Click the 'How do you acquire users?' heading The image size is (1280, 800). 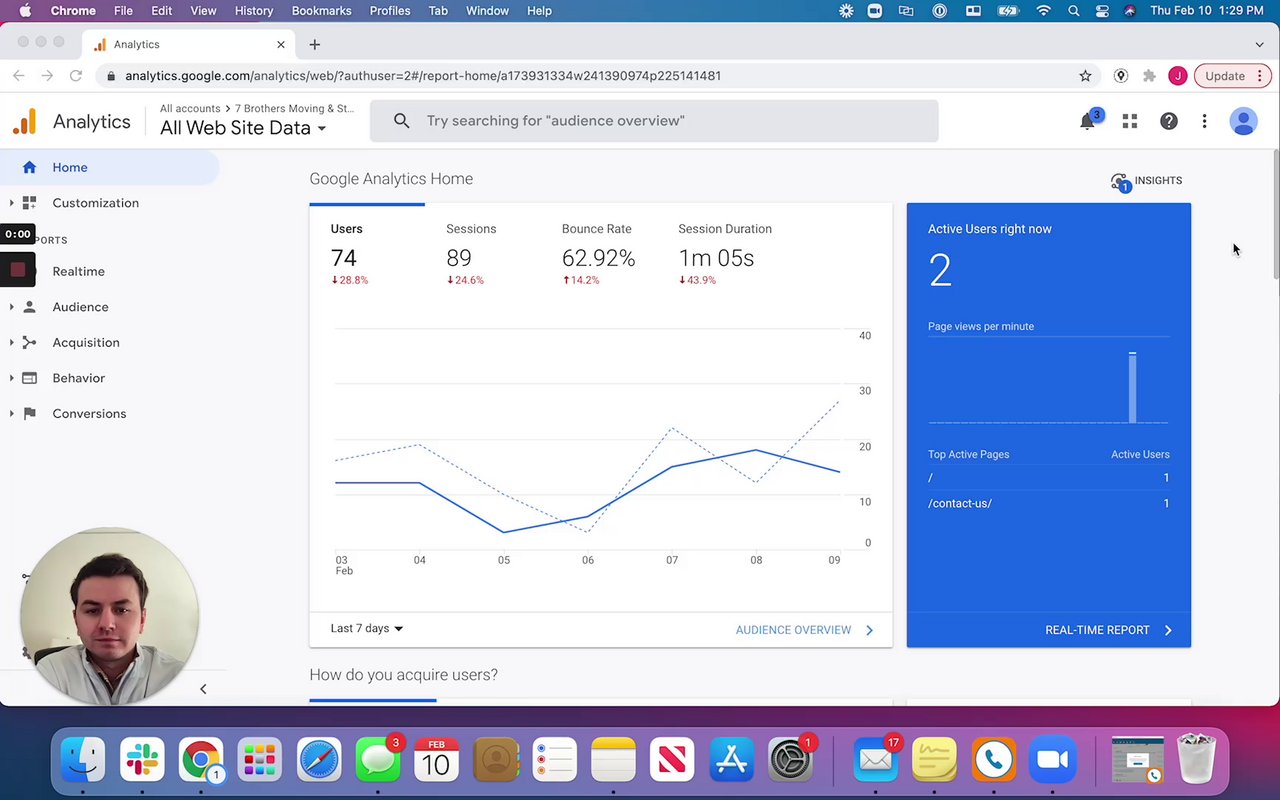pos(403,675)
